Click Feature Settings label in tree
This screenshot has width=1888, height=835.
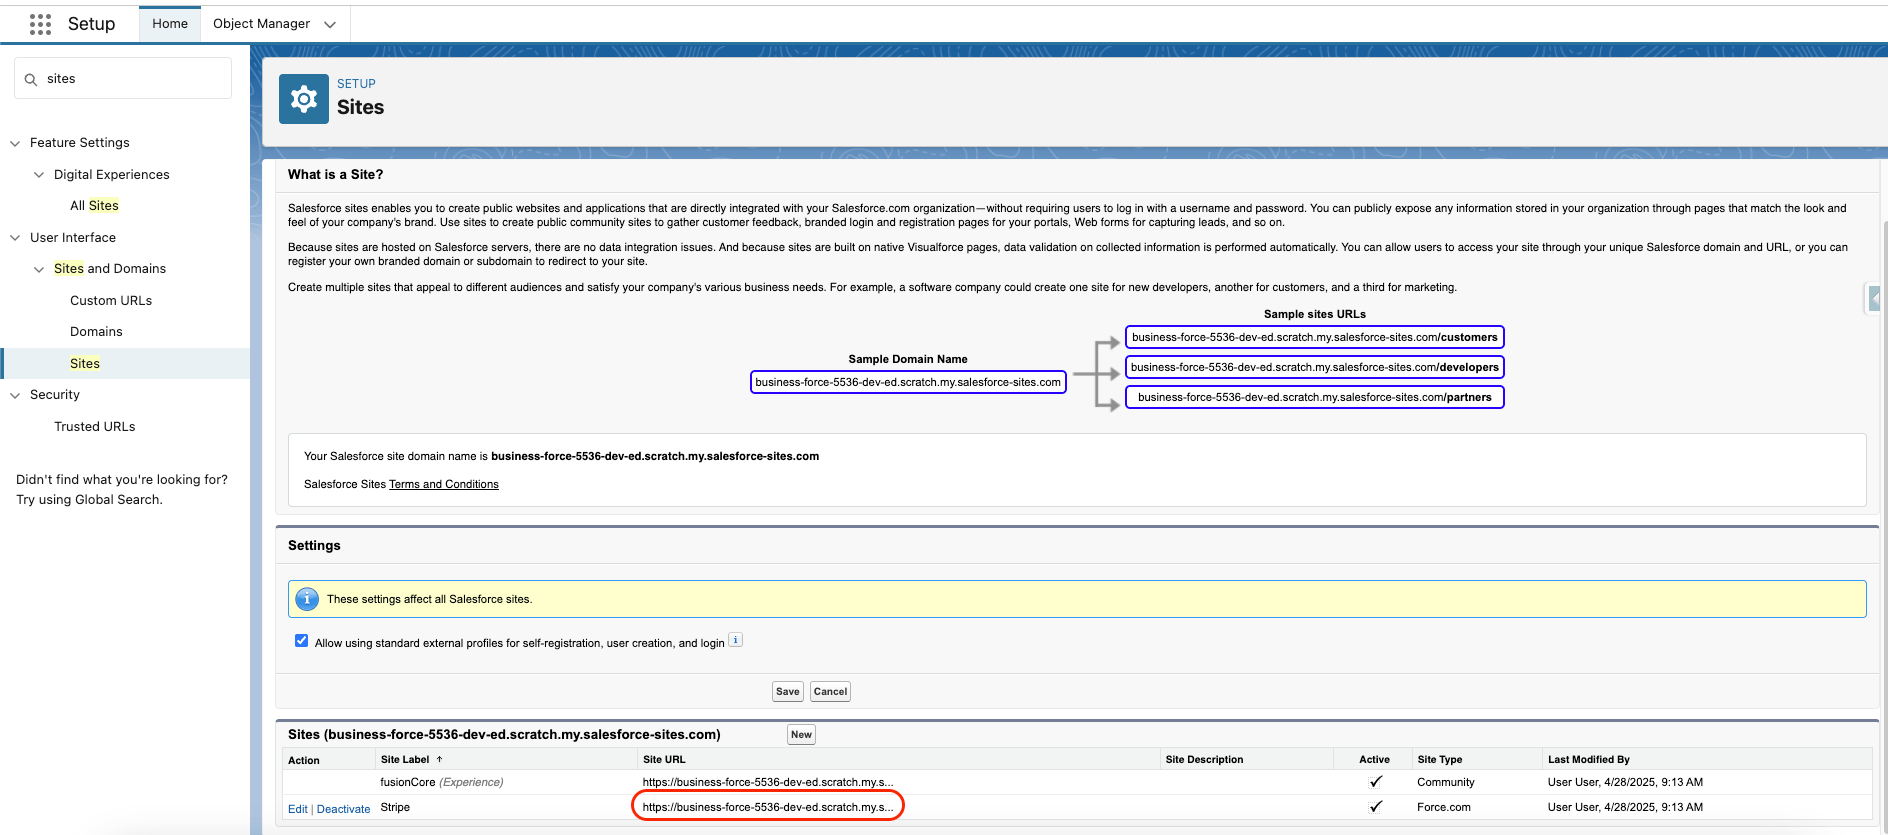(80, 143)
